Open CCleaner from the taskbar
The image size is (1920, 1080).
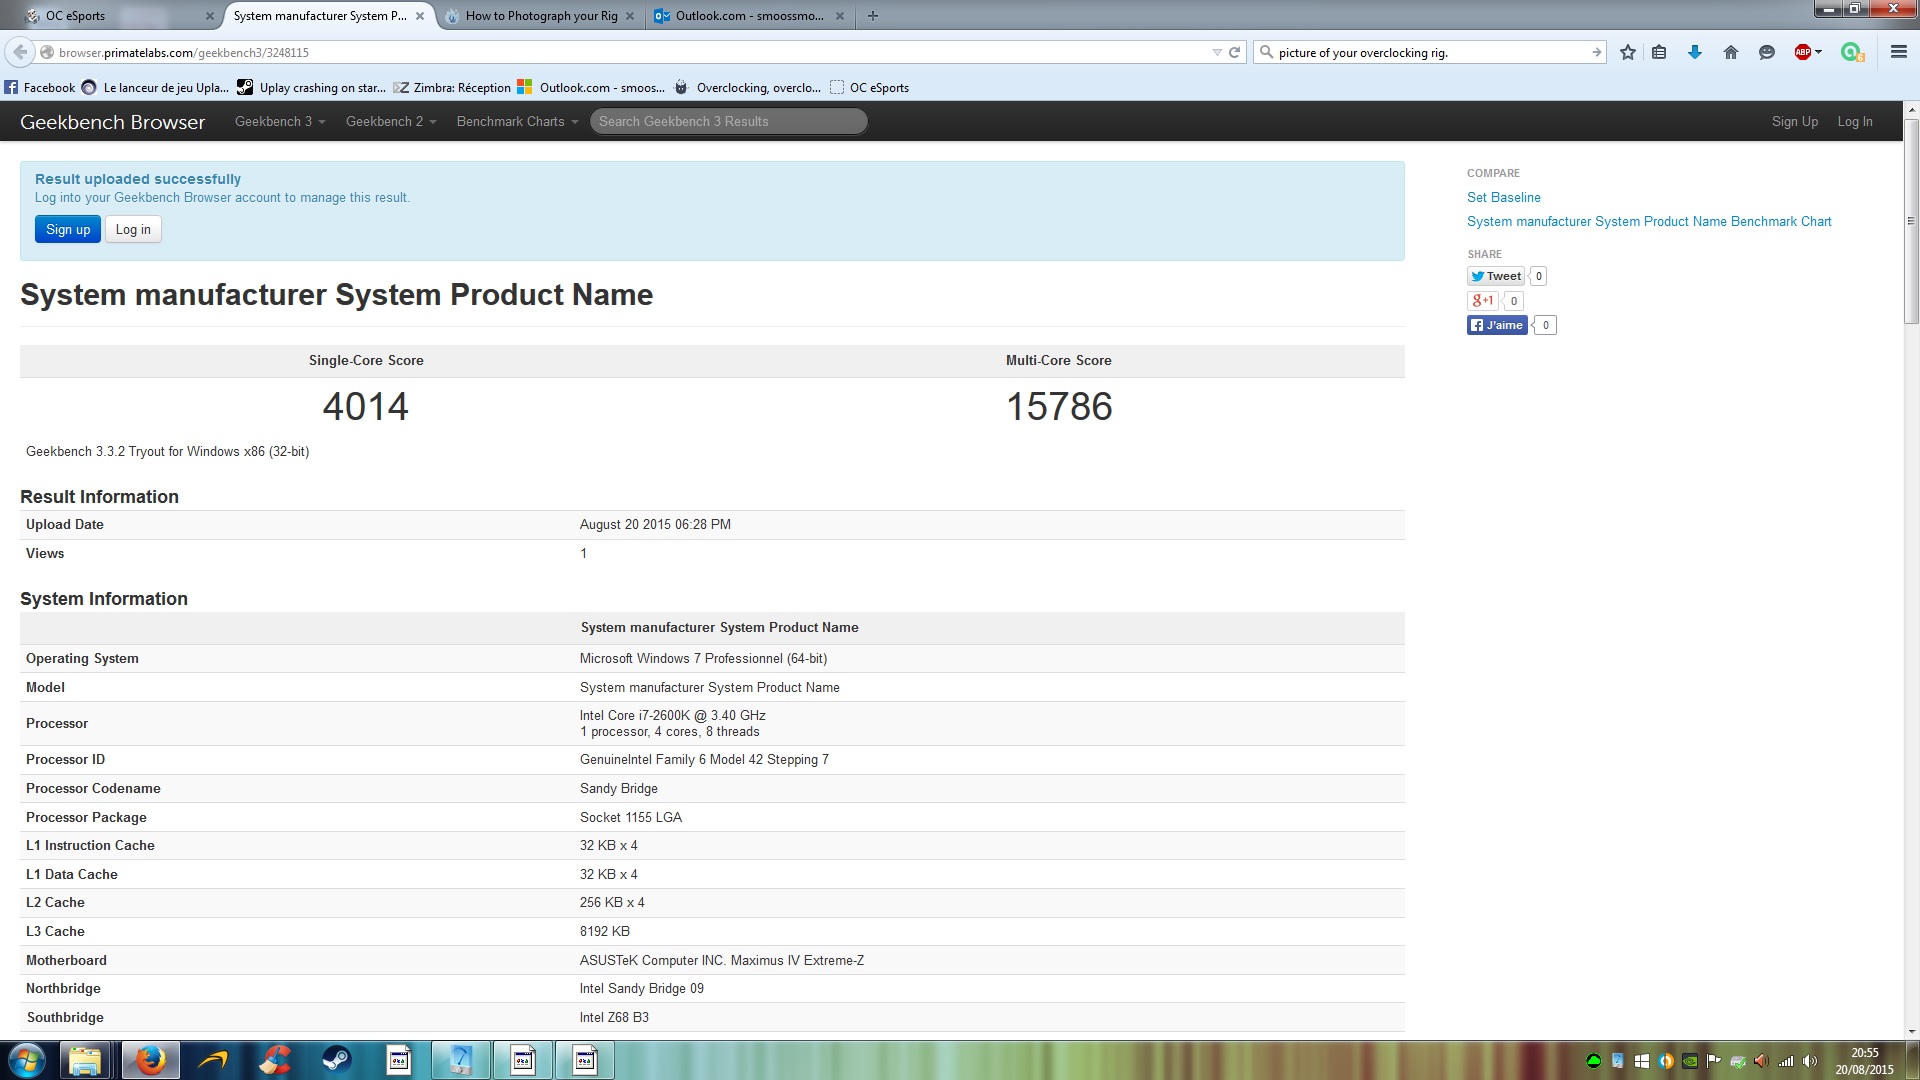pos(274,1060)
